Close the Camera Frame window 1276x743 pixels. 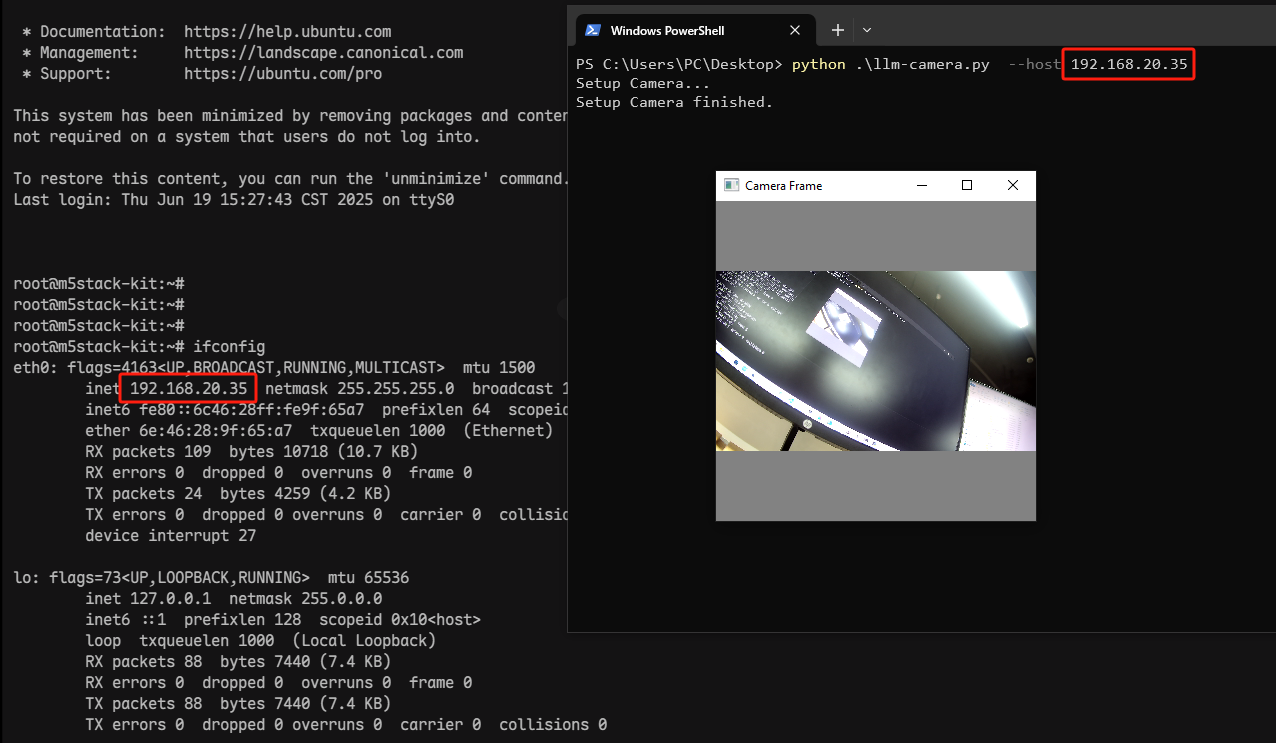coord(1013,185)
